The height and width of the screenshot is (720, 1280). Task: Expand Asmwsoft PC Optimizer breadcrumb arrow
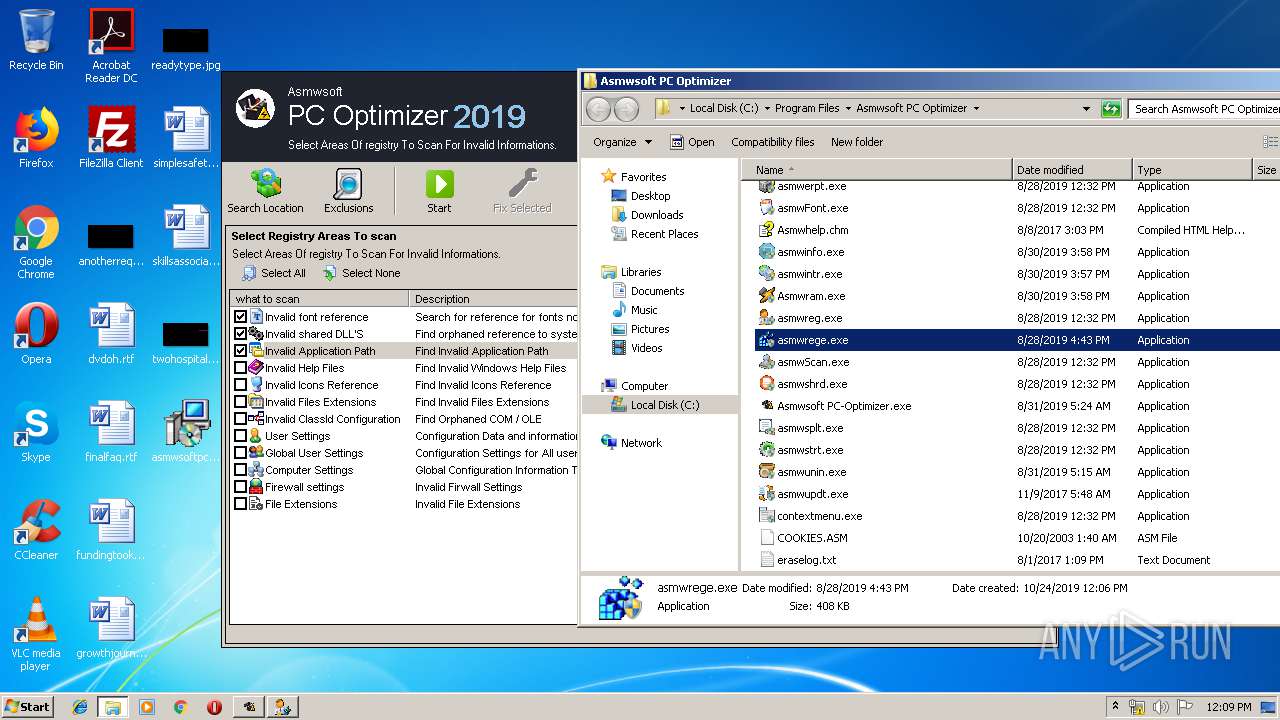[x=976, y=108]
